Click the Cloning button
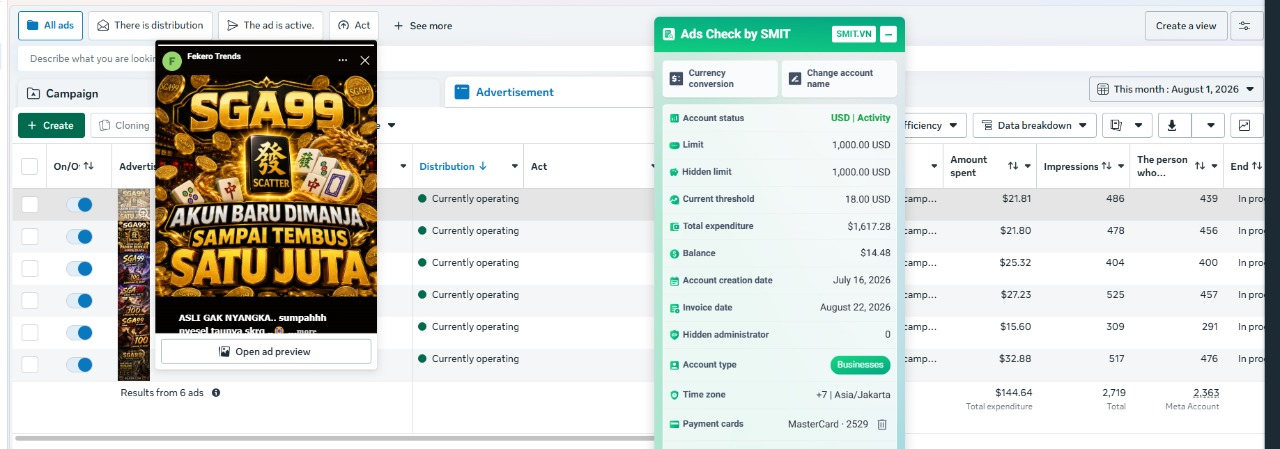 [x=122, y=125]
